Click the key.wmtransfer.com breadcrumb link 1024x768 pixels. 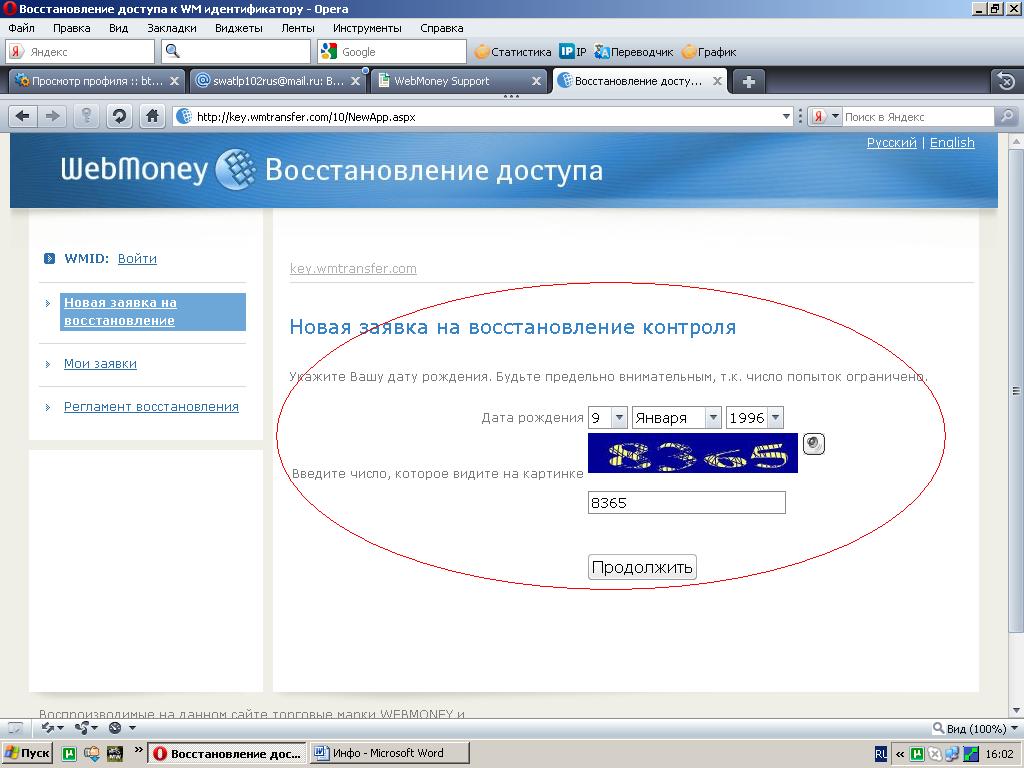353,268
